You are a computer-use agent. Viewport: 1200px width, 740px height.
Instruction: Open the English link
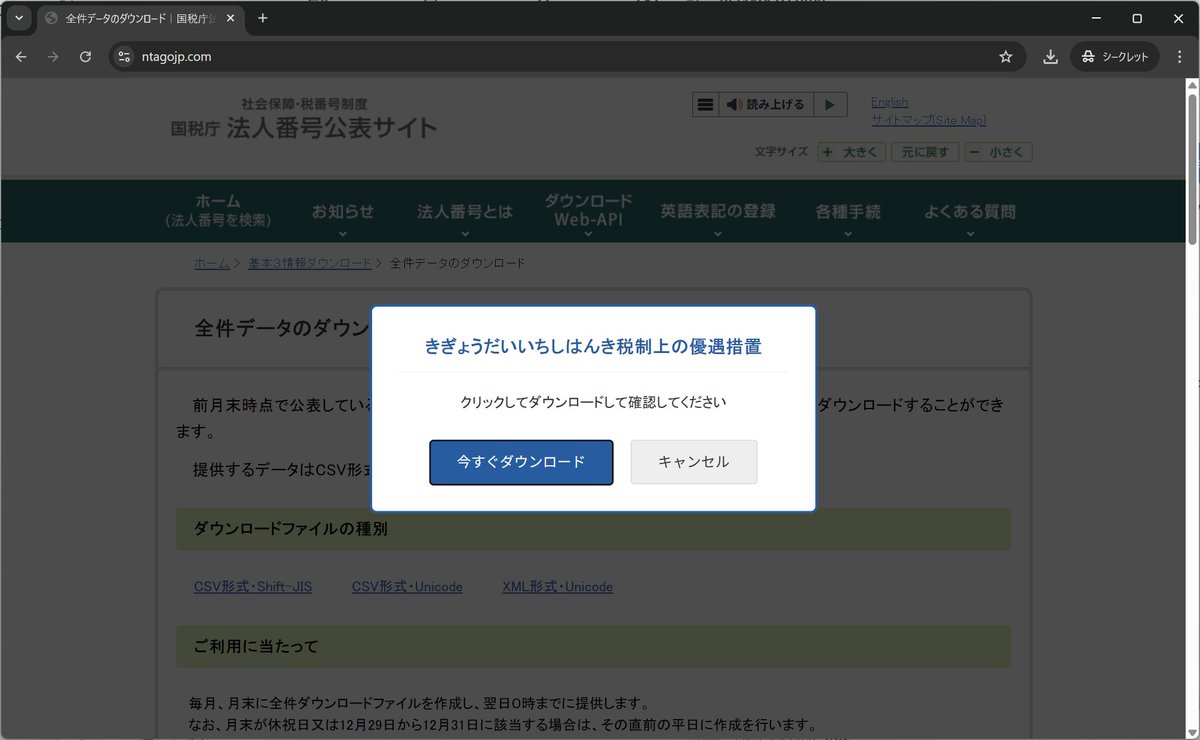tap(889, 102)
